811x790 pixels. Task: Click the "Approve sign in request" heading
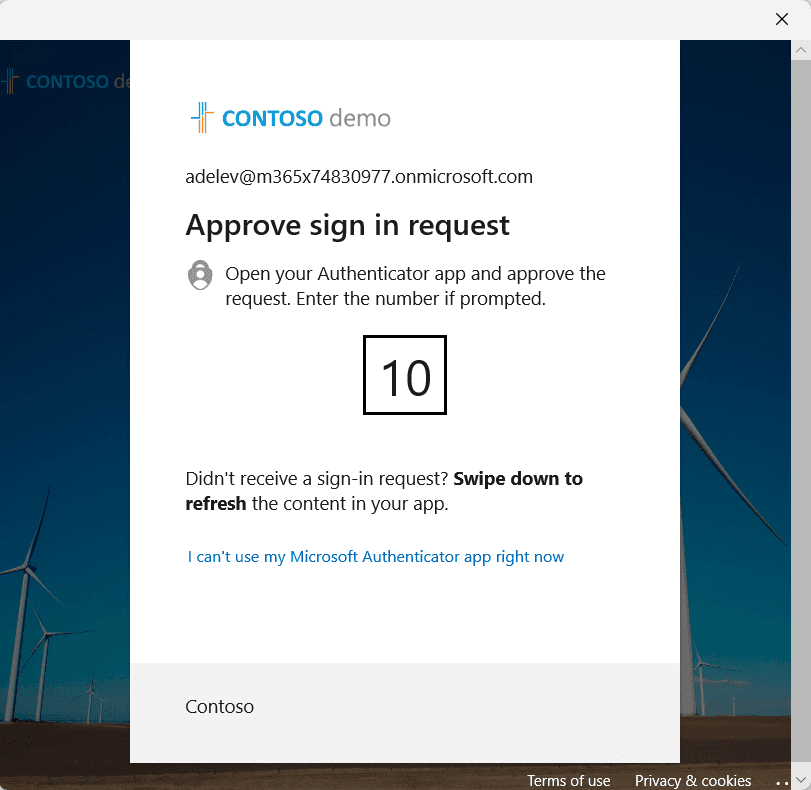pyautogui.click(x=347, y=225)
